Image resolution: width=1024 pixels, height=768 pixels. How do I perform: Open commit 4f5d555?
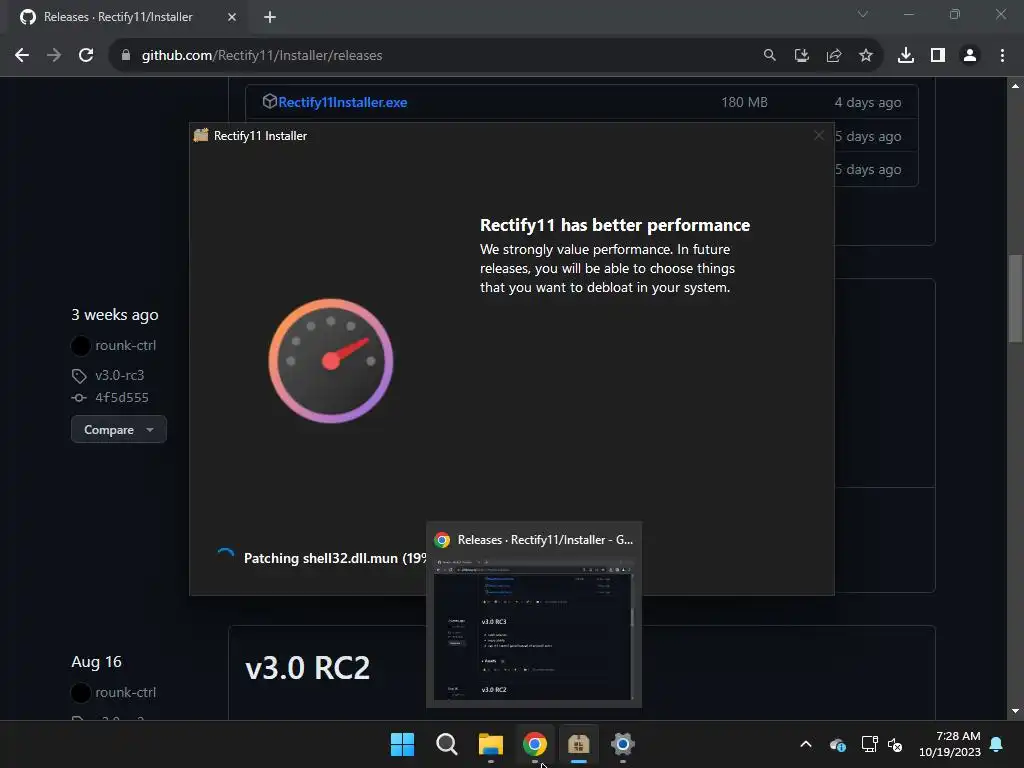(122, 398)
